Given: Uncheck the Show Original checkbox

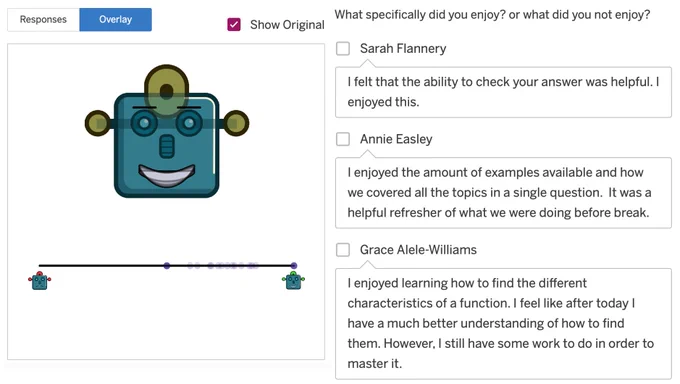Looking at the screenshot, I should 234,25.
